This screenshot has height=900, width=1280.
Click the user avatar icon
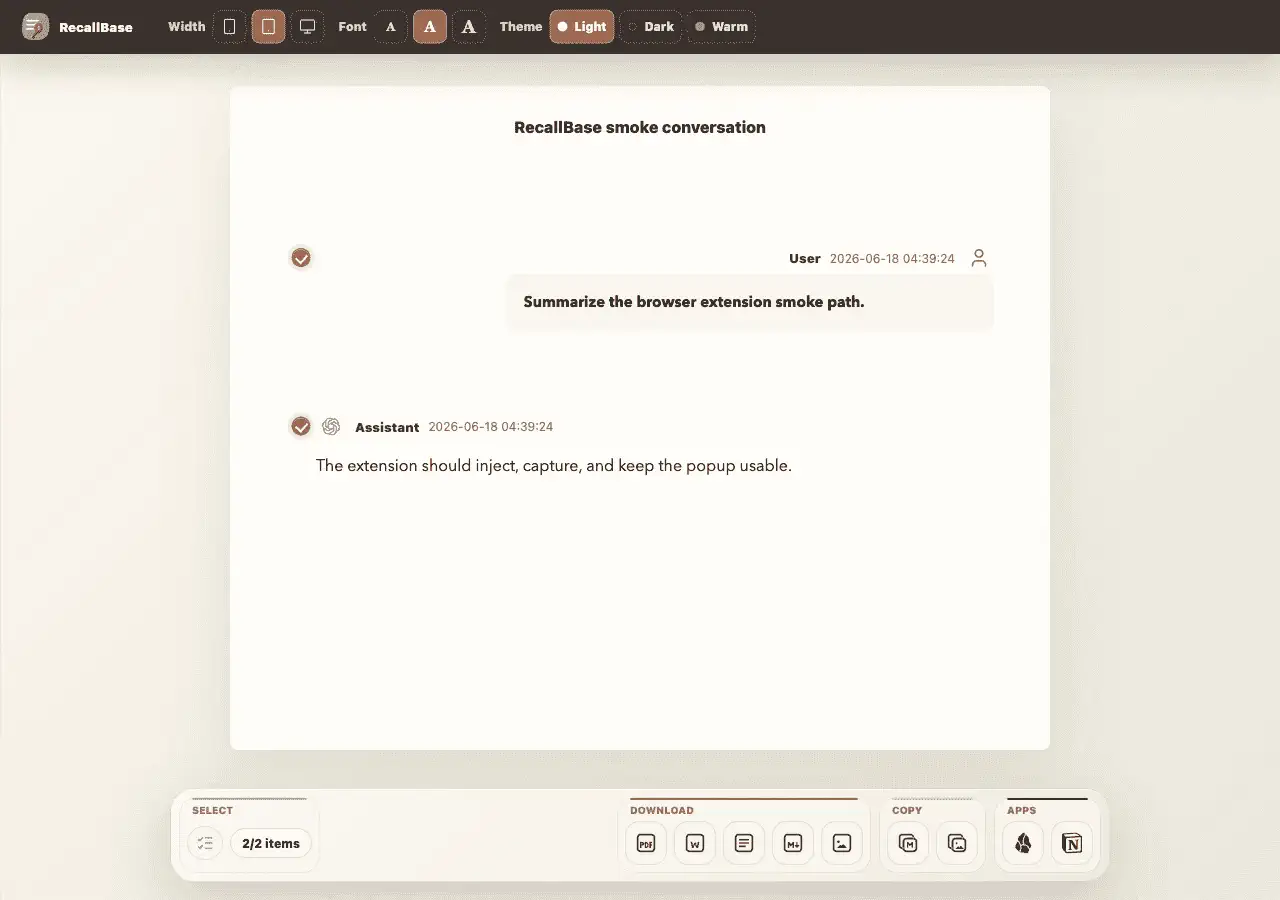(979, 258)
